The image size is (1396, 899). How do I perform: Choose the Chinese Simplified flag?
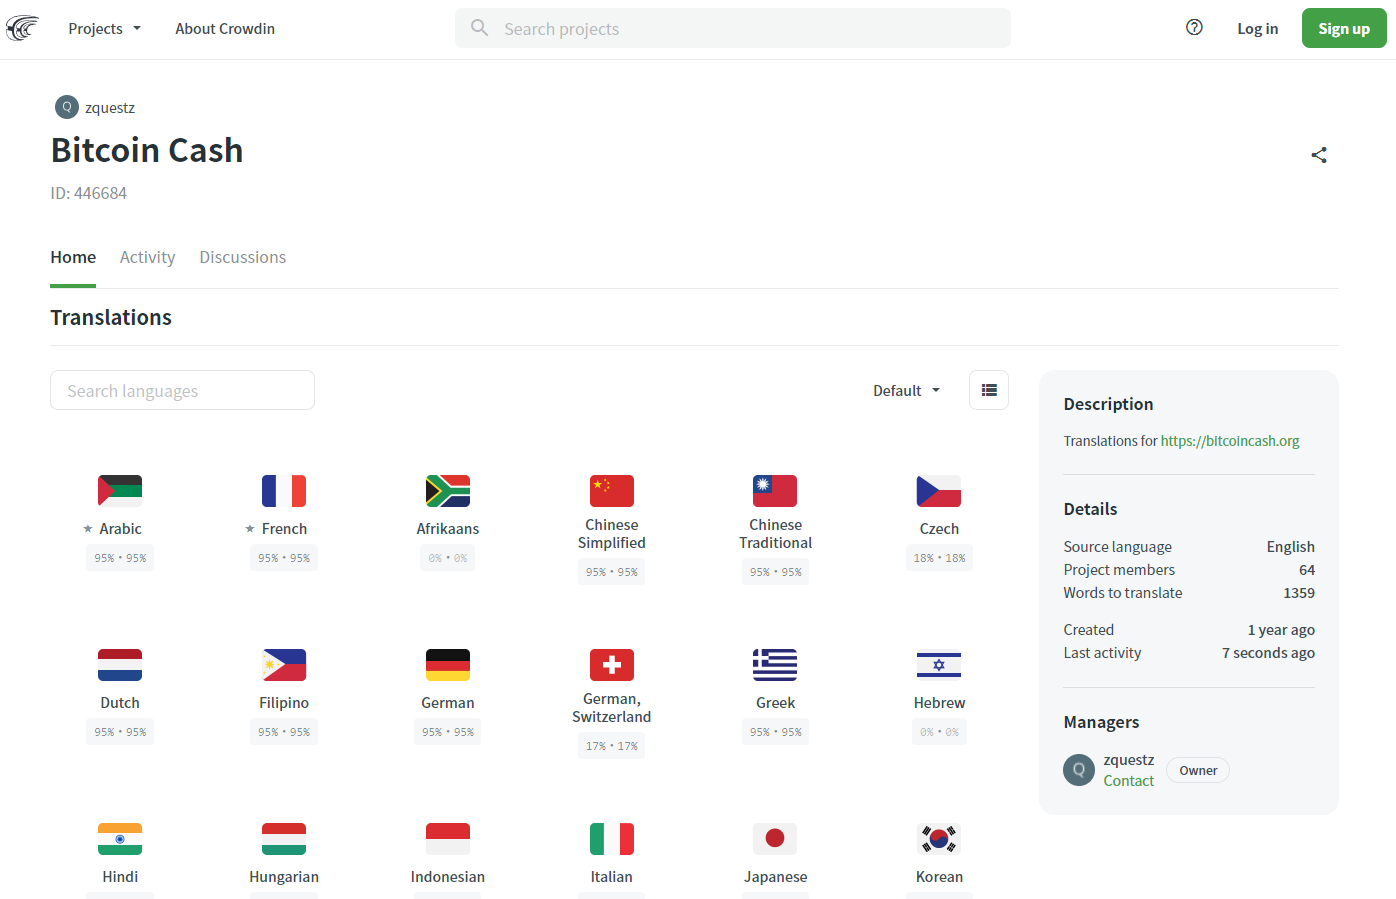tap(612, 491)
